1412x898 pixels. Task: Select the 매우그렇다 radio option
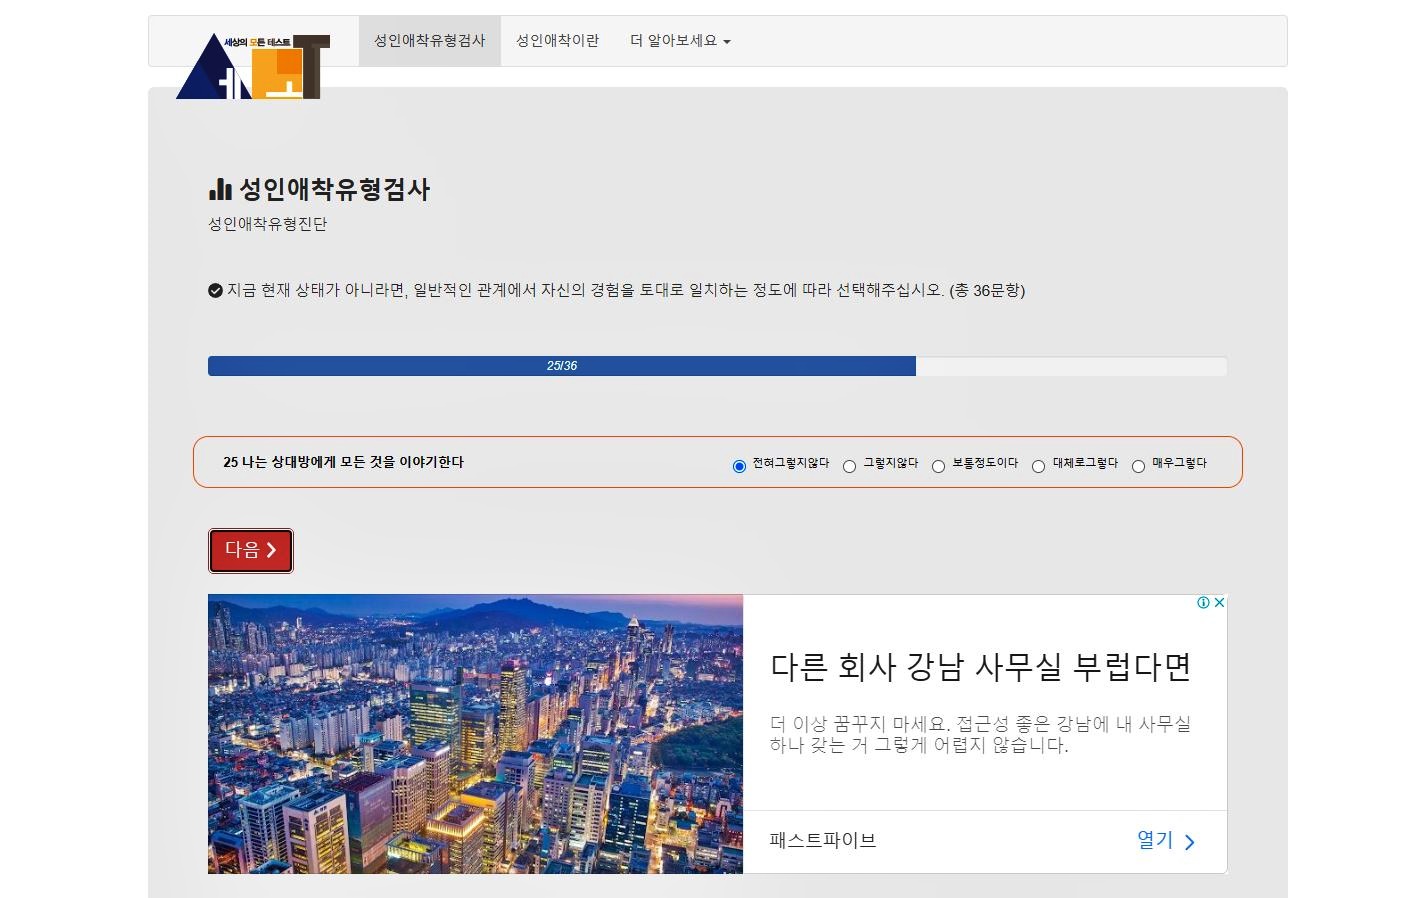click(1138, 466)
